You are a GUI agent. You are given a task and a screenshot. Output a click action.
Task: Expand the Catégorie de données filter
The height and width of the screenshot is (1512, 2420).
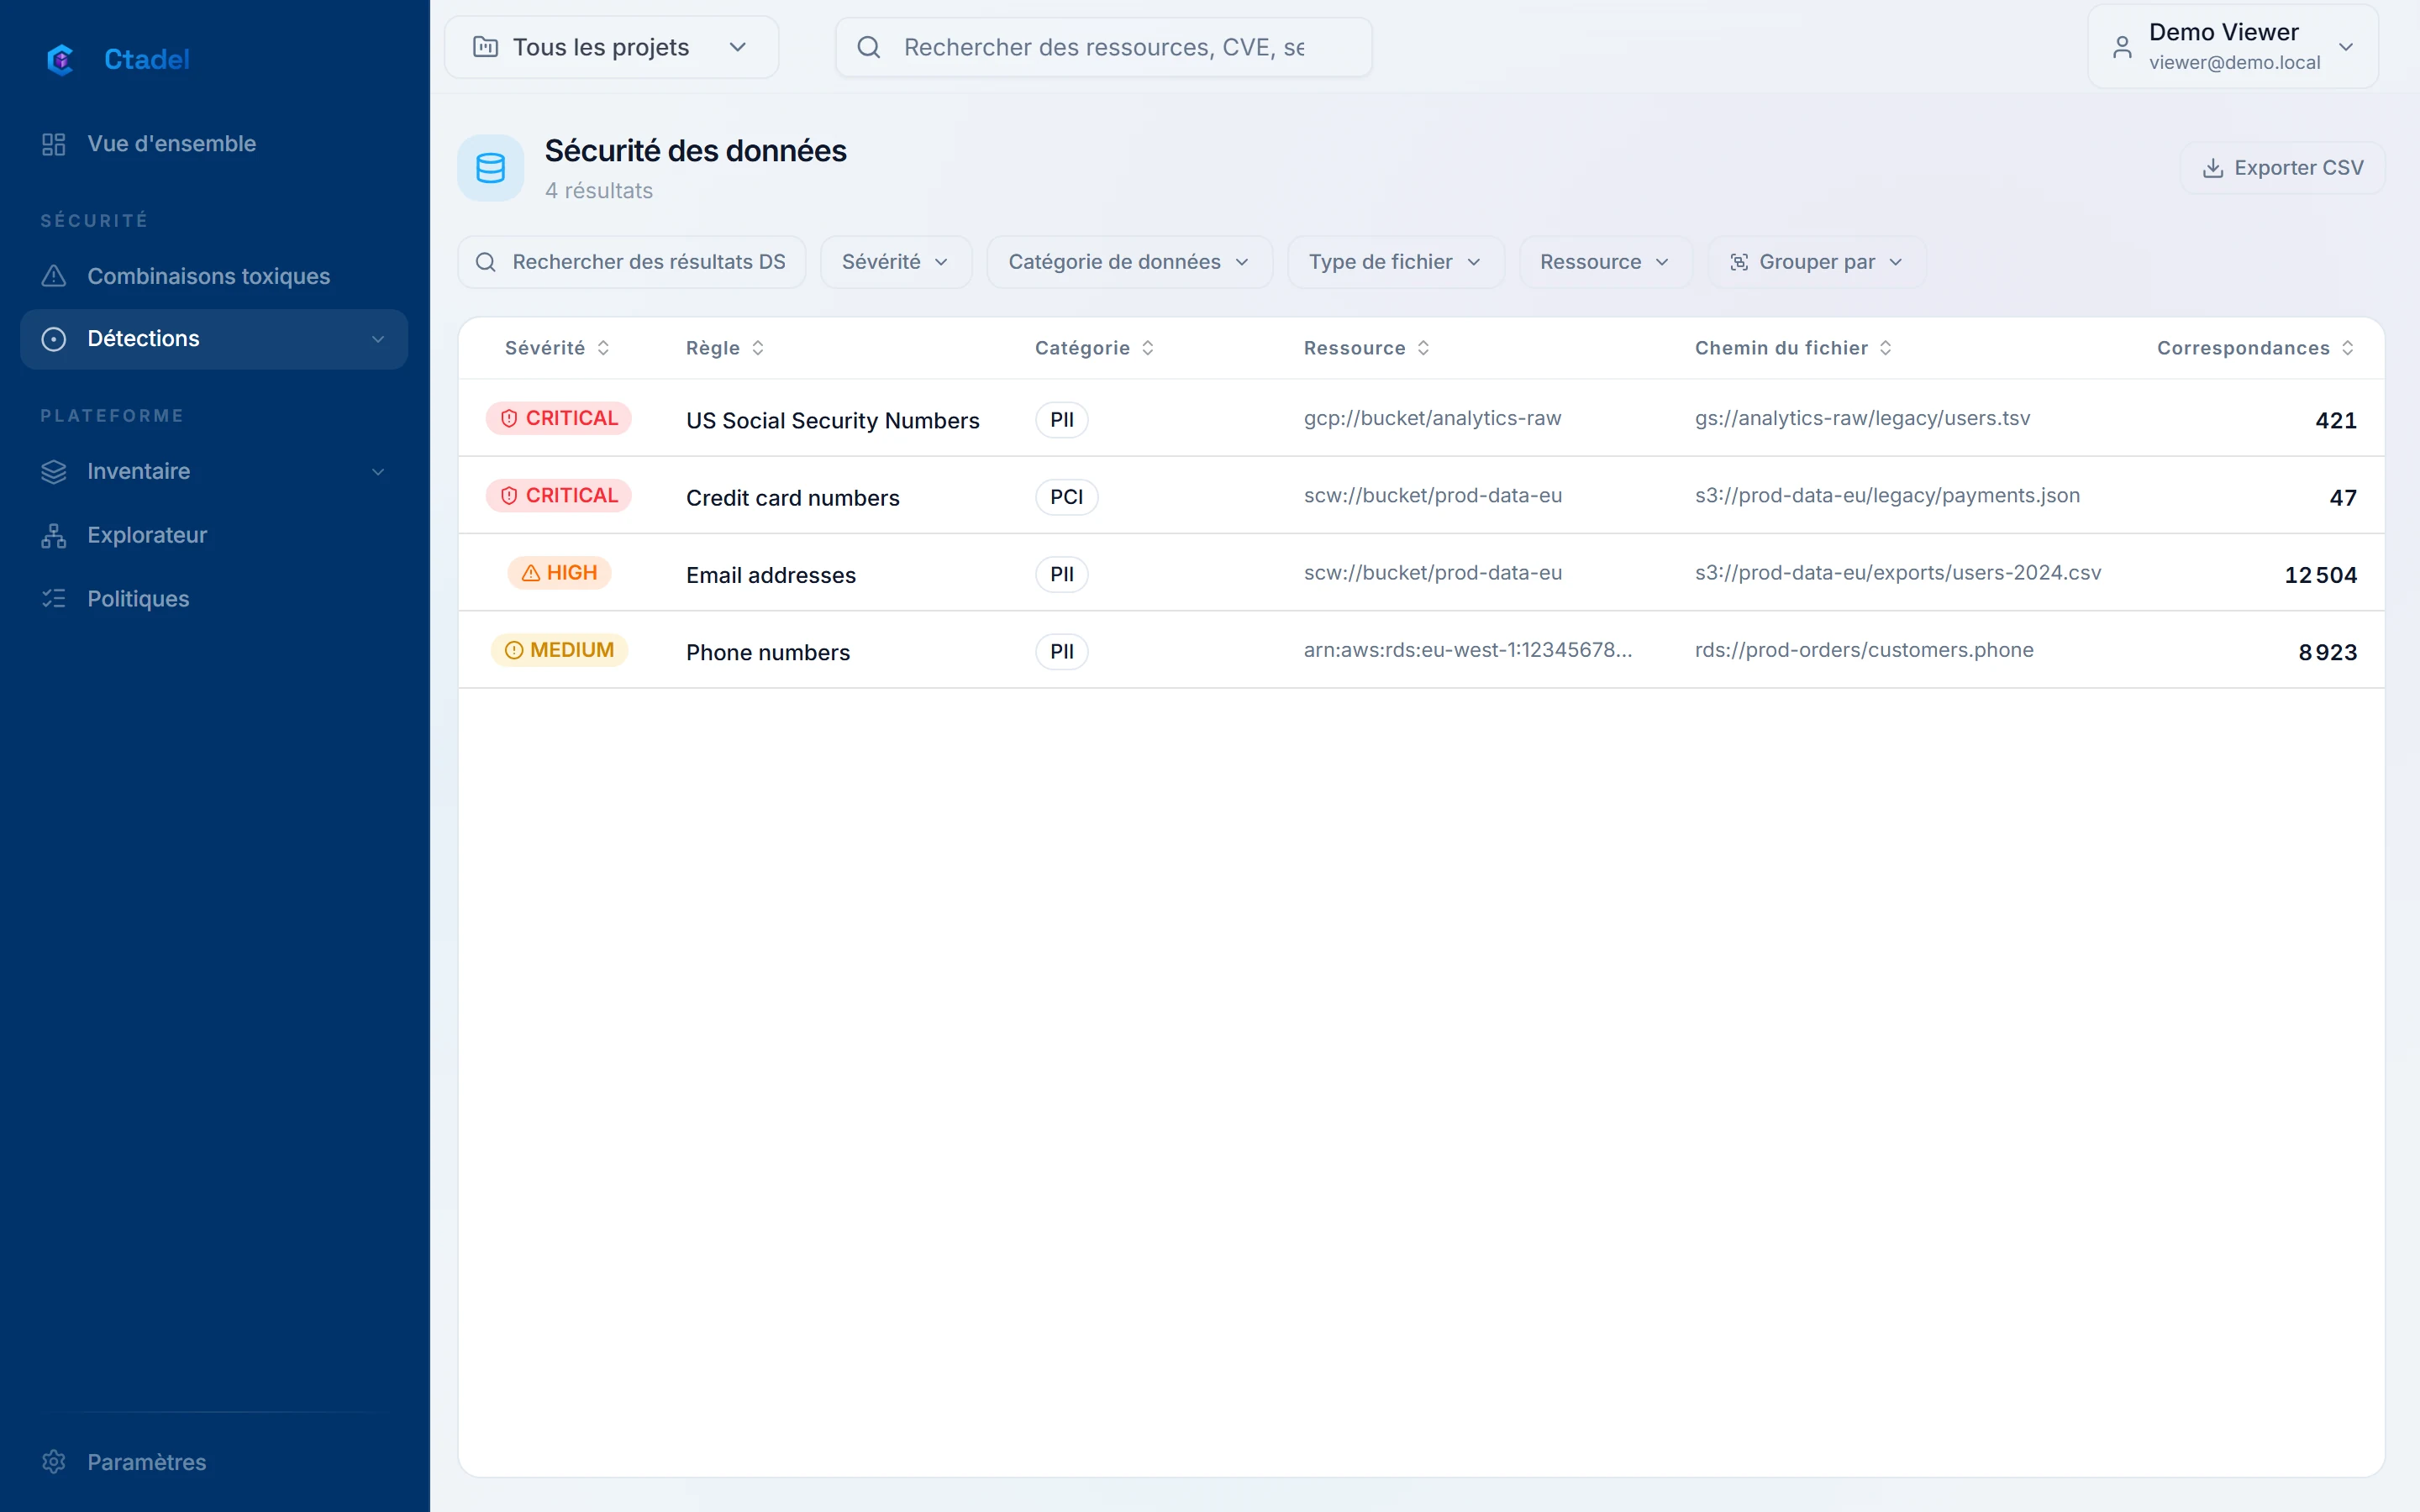click(1129, 262)
